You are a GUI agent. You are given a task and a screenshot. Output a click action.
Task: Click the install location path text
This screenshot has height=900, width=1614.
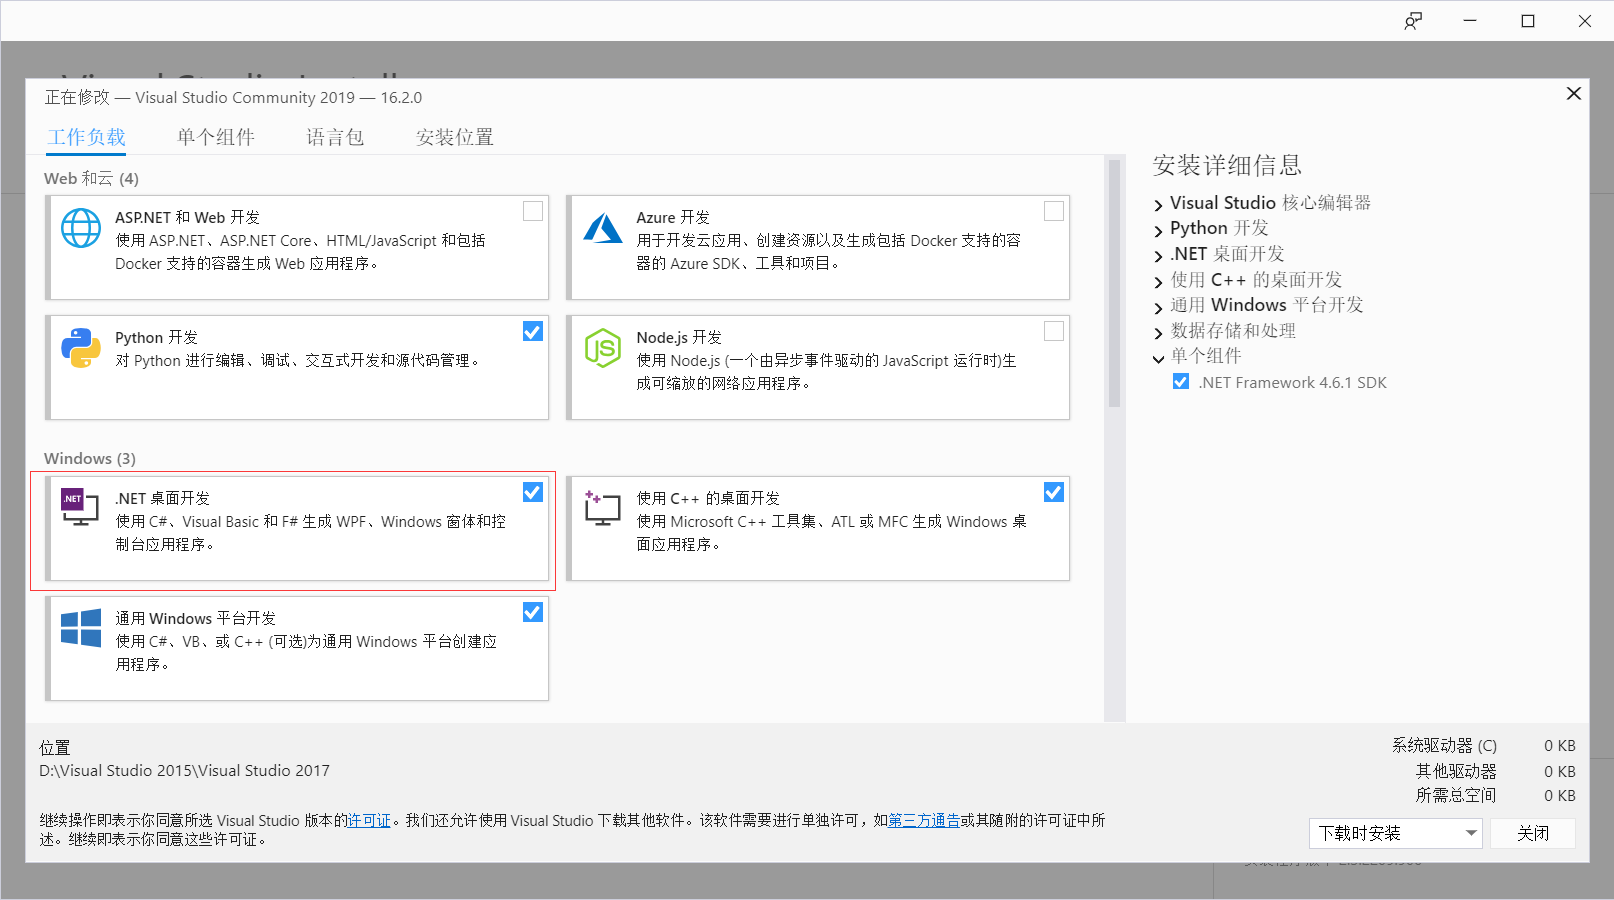[x=184, y=770]
